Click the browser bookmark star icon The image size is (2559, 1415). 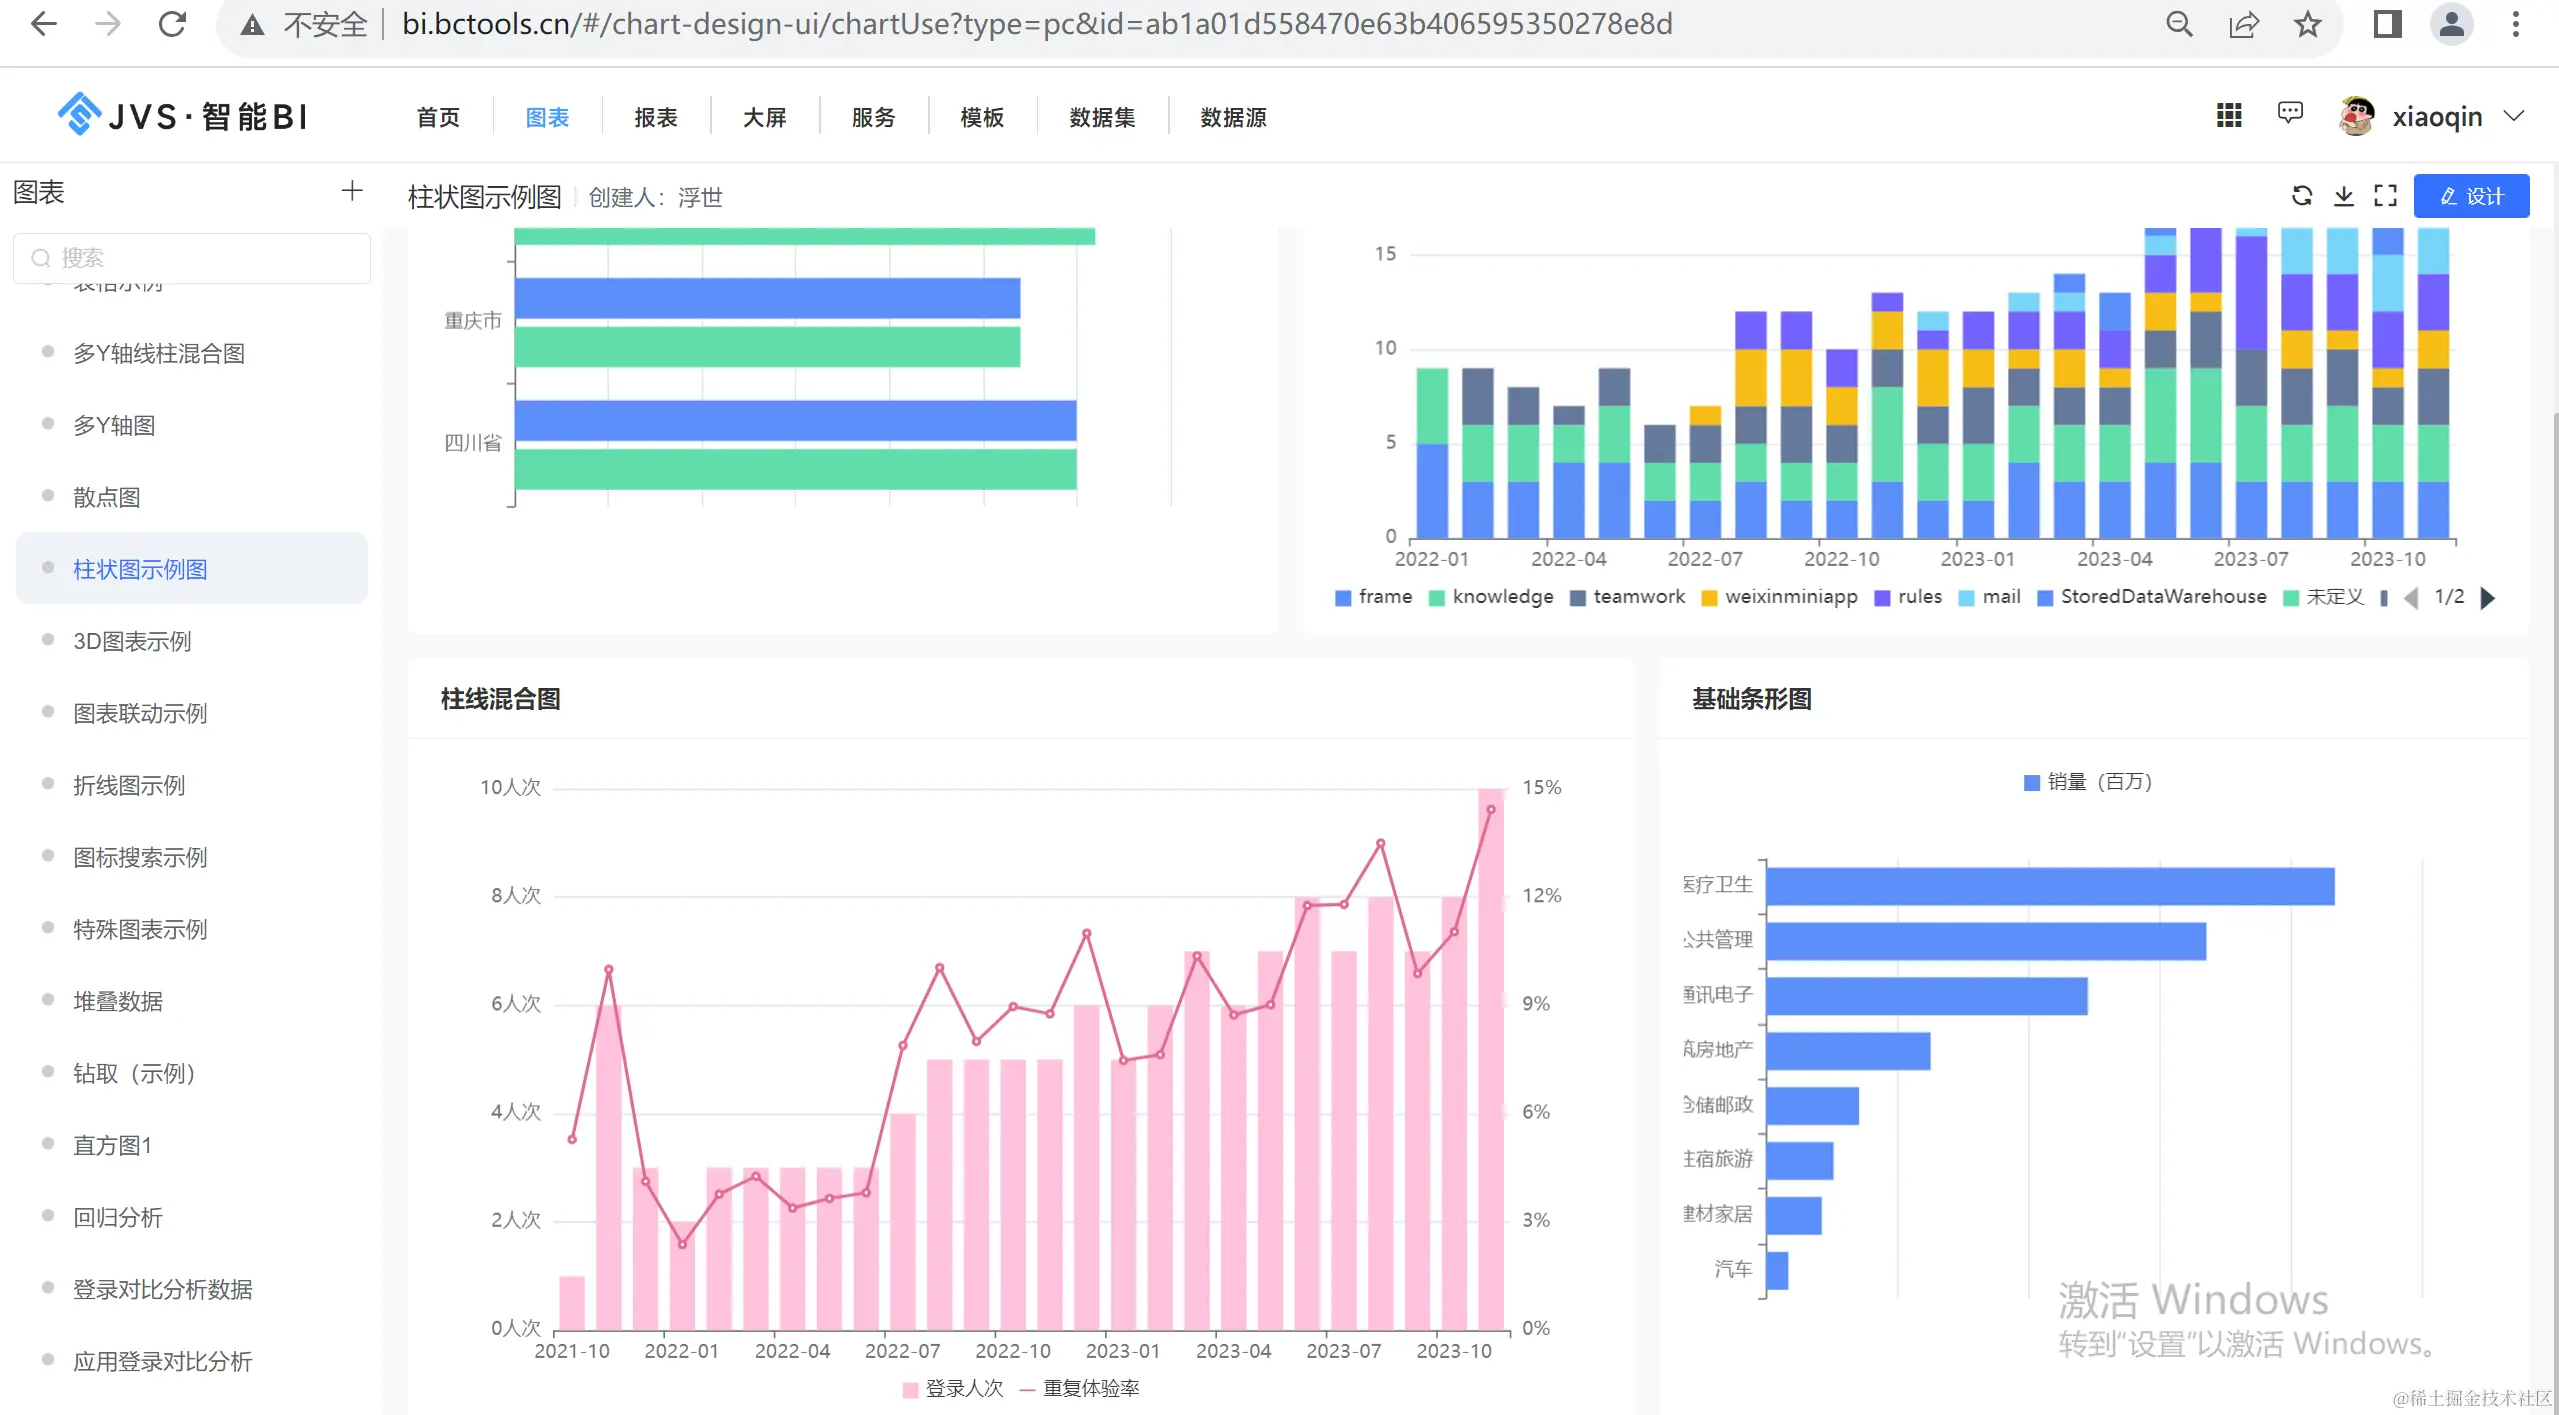point(2308,24)
